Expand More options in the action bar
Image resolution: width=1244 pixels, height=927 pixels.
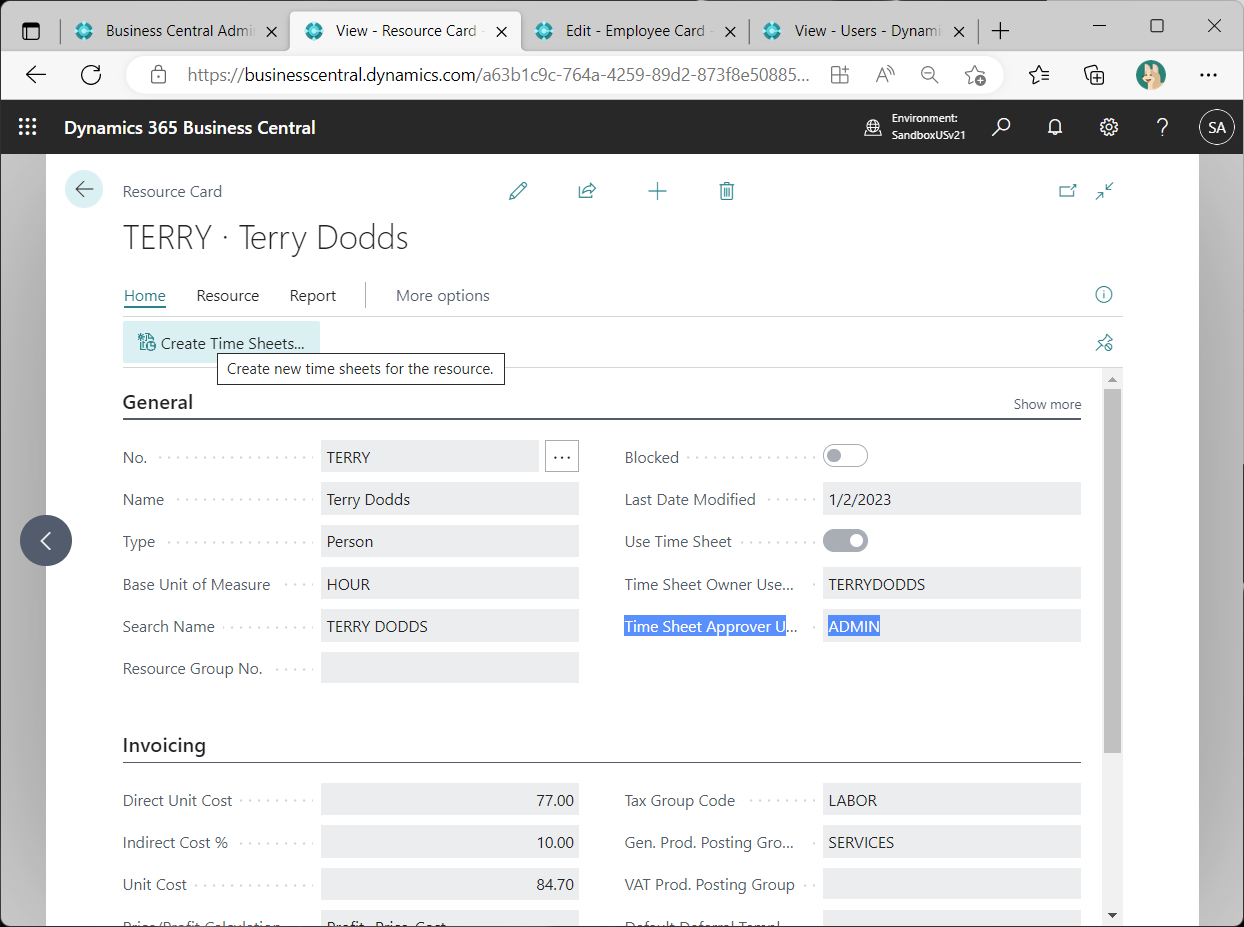442,295
